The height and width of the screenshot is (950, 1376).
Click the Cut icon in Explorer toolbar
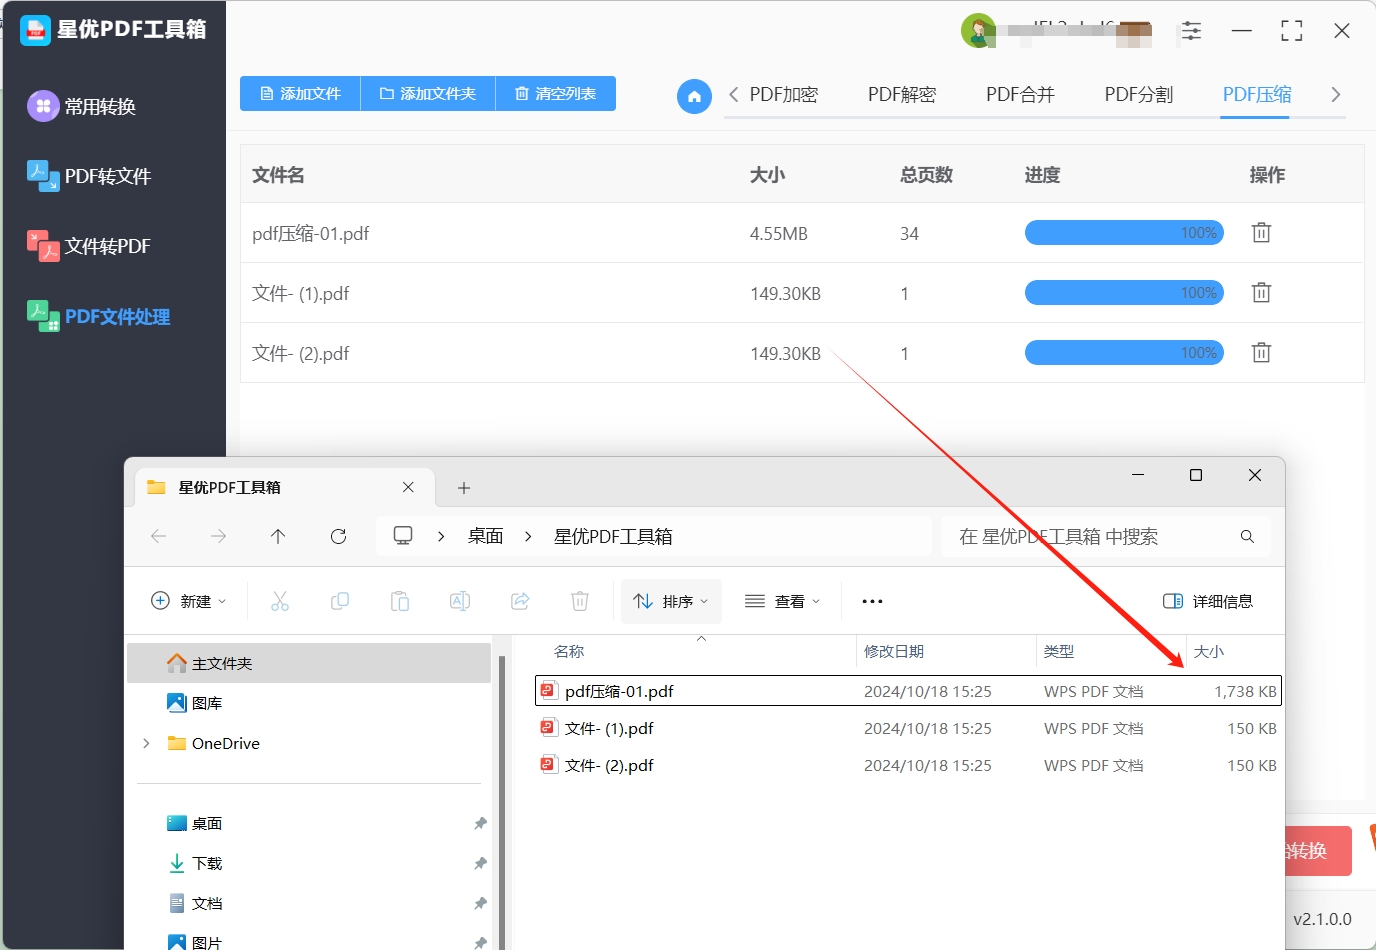pyautogui.click(x=280, y=601)
